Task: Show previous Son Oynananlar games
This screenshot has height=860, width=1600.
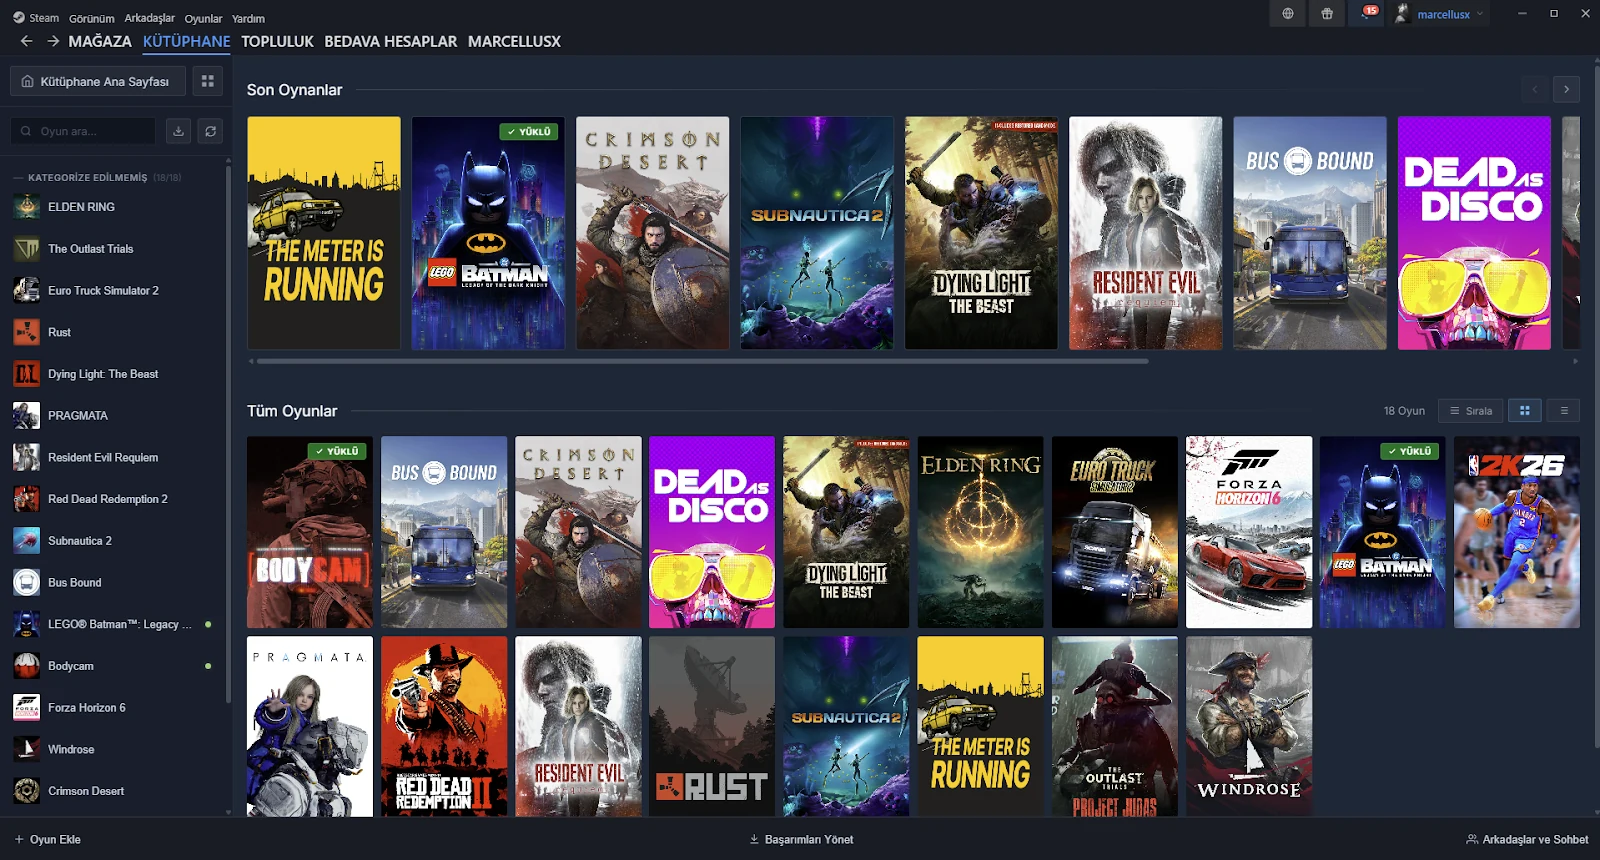Action: 1536,89
